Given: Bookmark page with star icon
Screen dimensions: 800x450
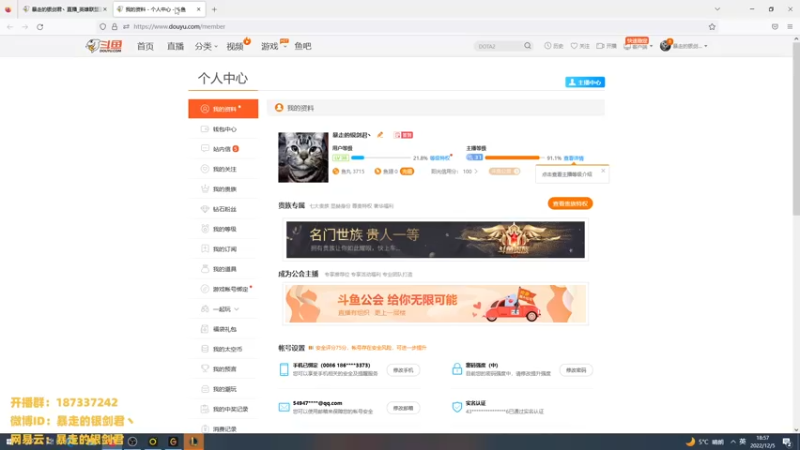Looking at the screenshot, I should point(712,27).
